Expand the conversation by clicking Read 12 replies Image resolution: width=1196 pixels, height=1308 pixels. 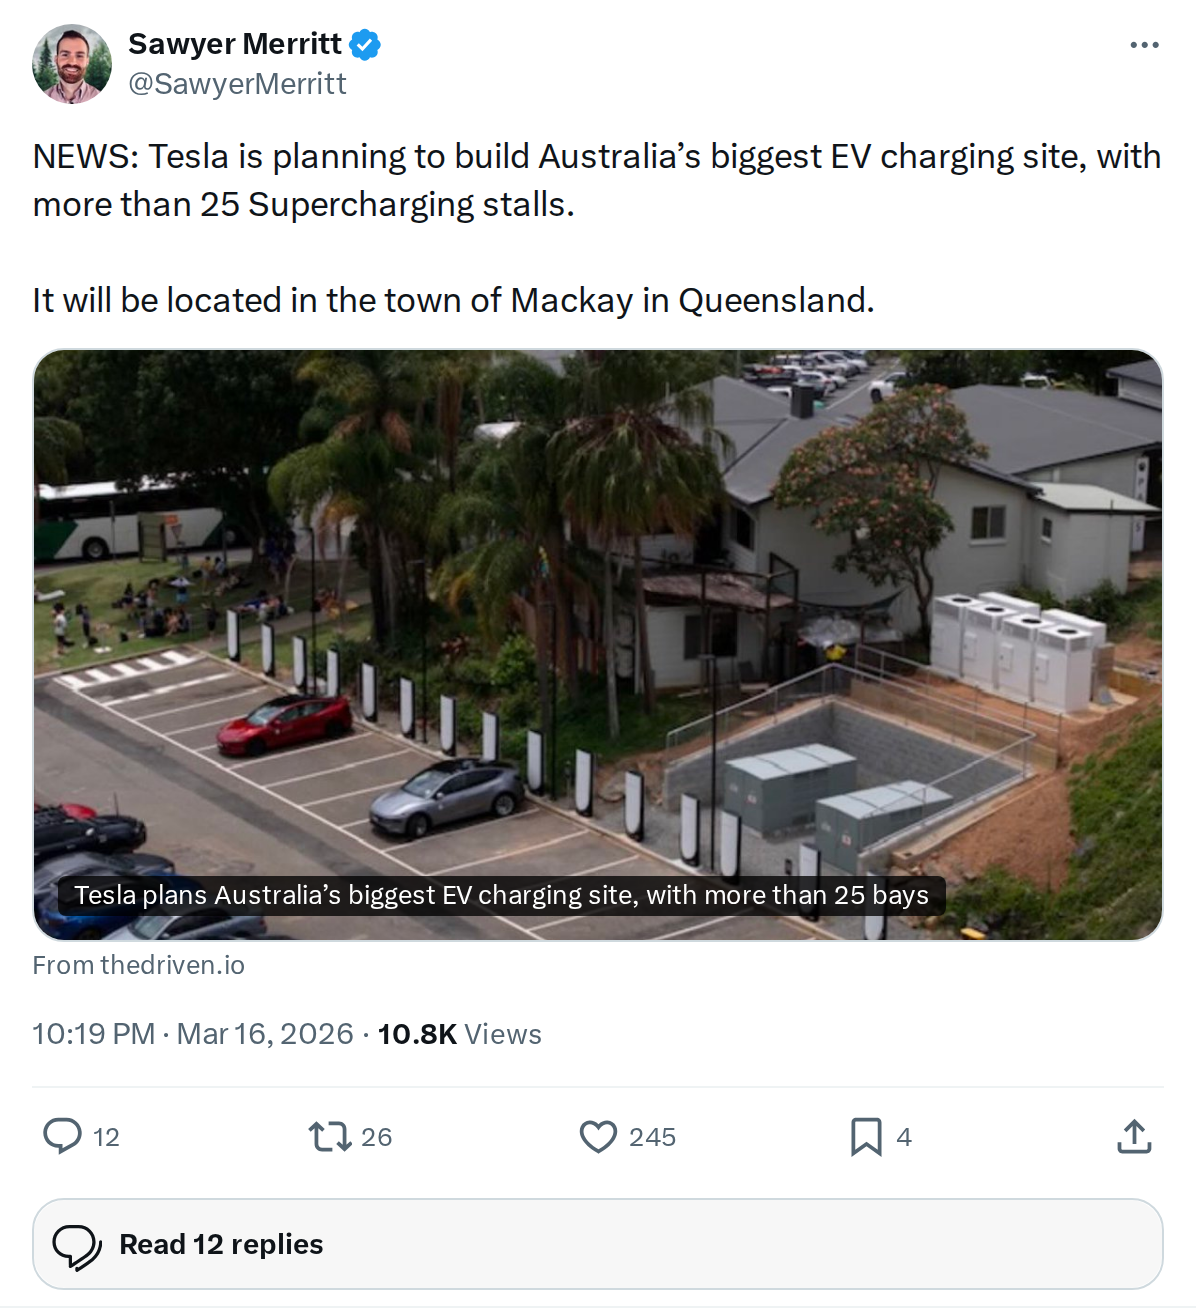[220, 1243]
